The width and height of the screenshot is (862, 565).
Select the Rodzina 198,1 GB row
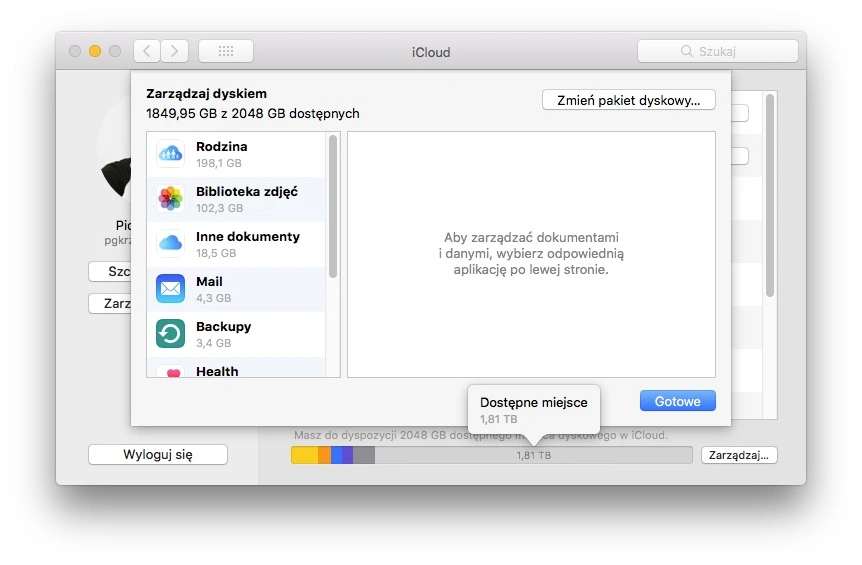pyautogui.click(x=236, y=154)
